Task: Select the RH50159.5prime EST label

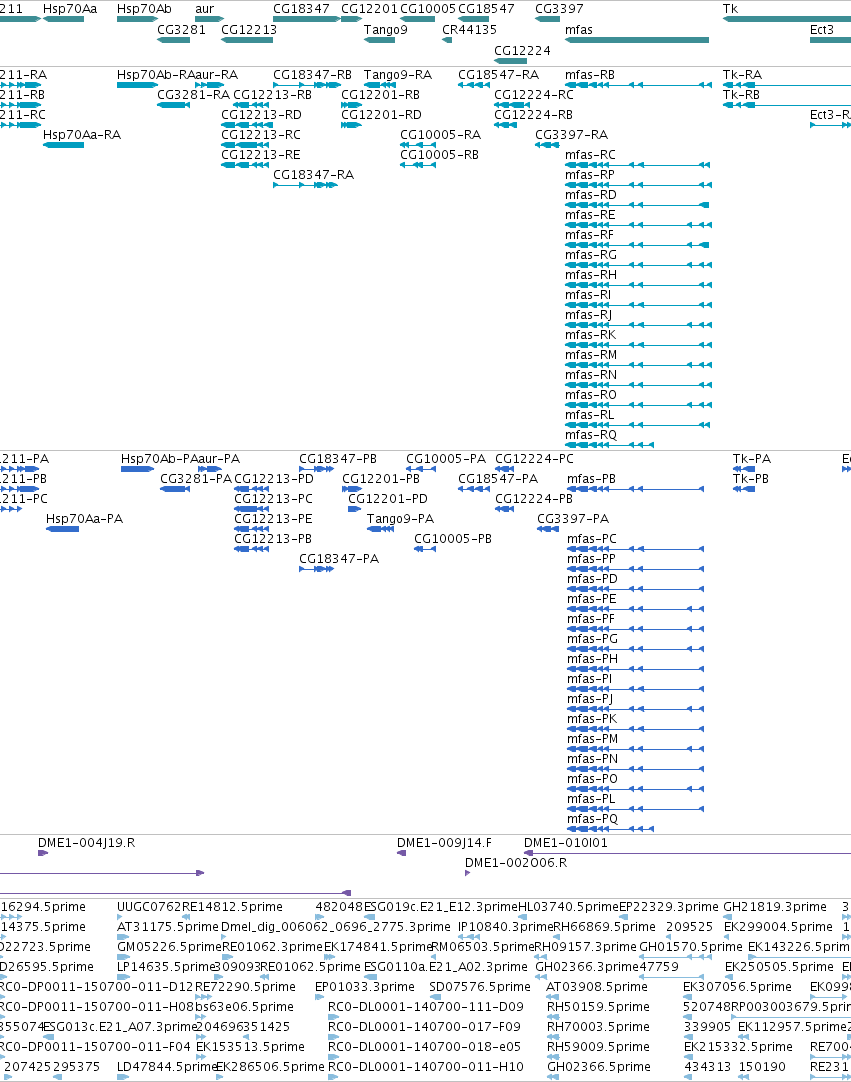Action: click(598, 1007)
